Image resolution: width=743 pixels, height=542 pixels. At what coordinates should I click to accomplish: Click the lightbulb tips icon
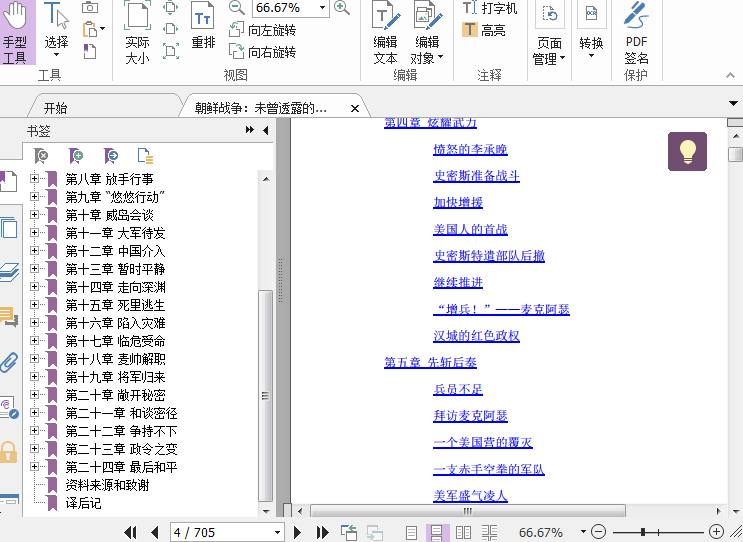coord(687,152)
